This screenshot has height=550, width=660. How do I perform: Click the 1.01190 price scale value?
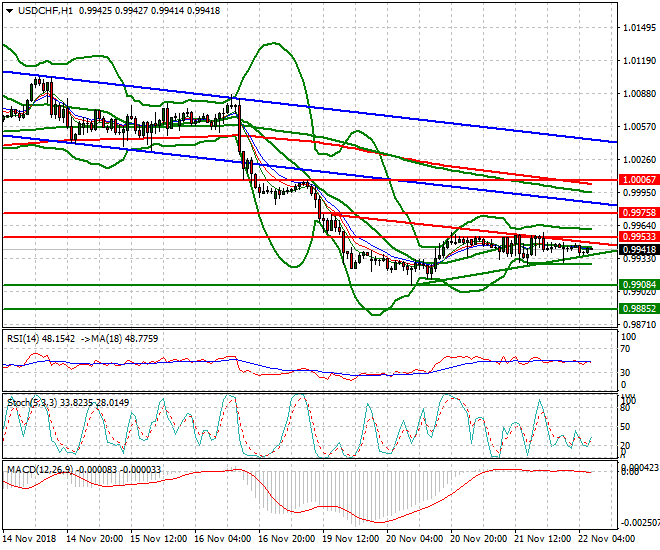click(x=639, y=61)
